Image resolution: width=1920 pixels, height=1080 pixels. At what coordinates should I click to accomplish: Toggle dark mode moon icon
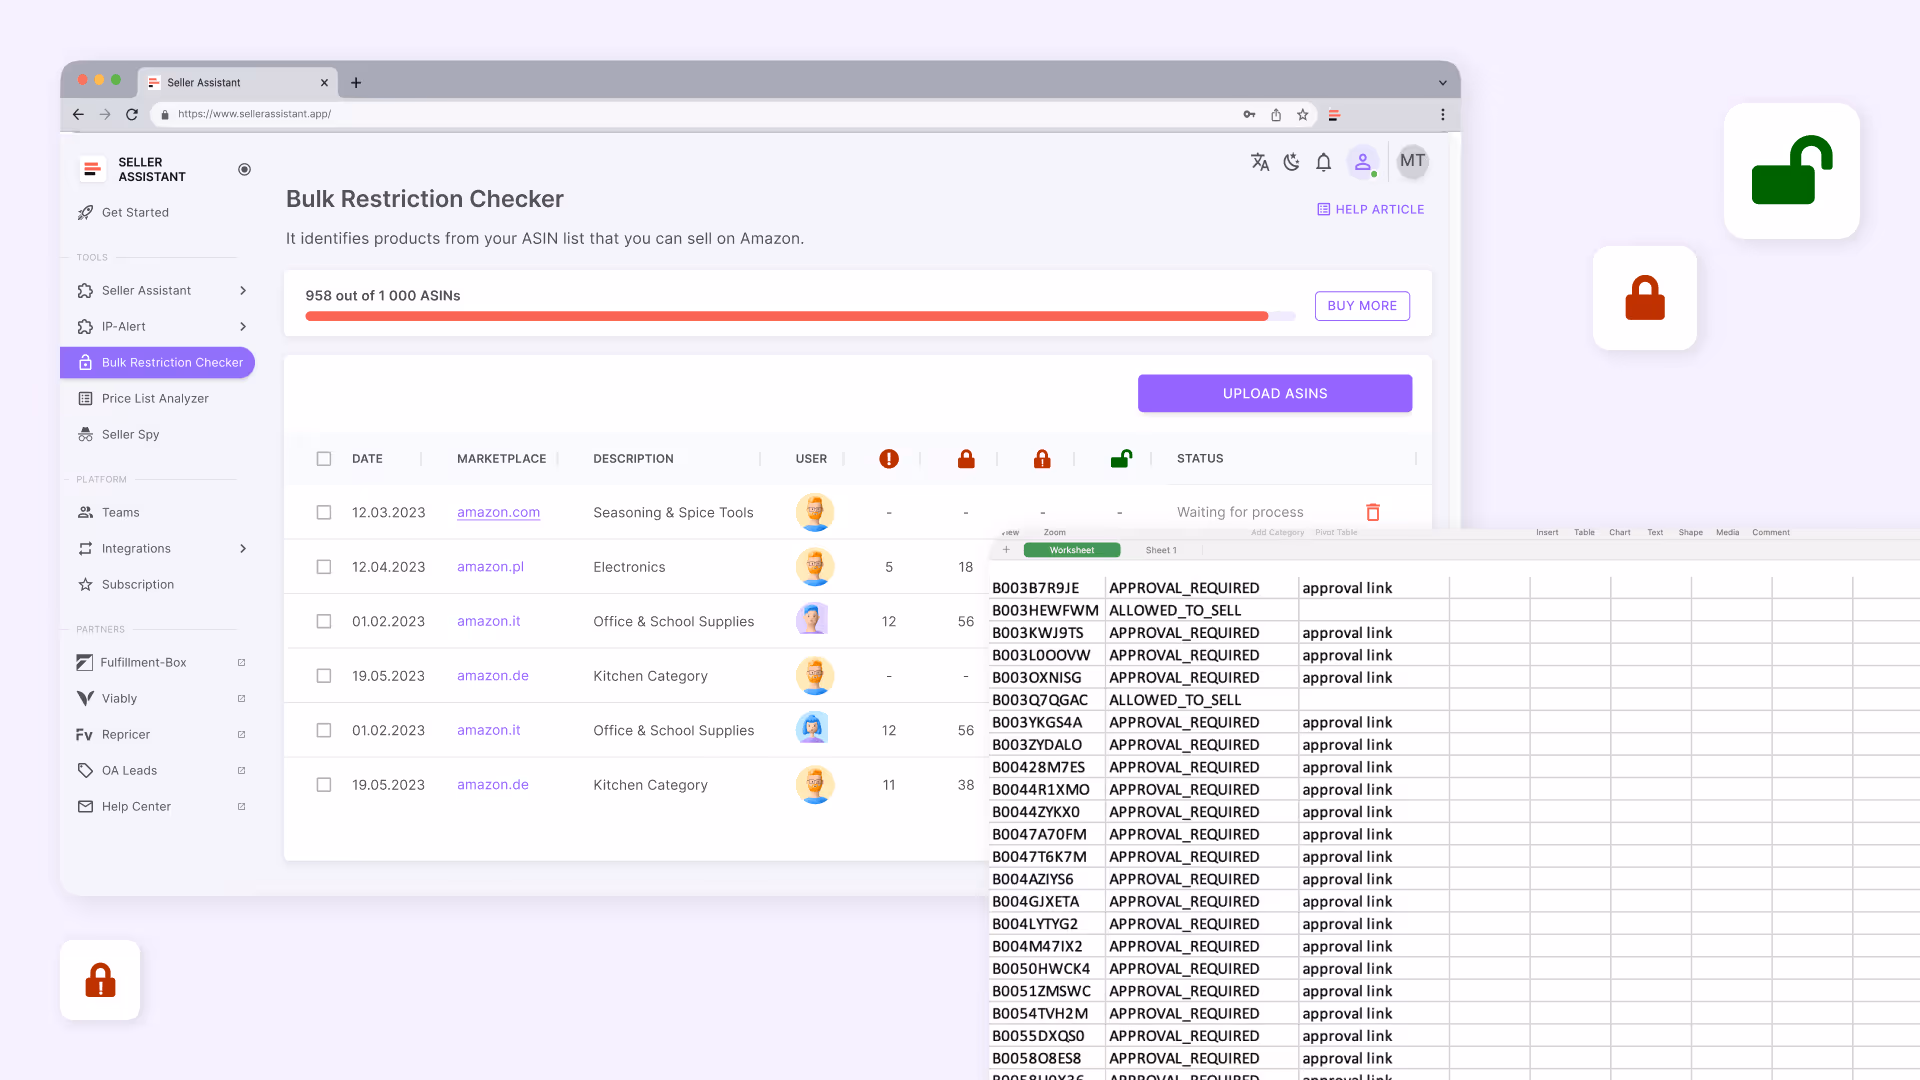click(x=1292, y=162)
